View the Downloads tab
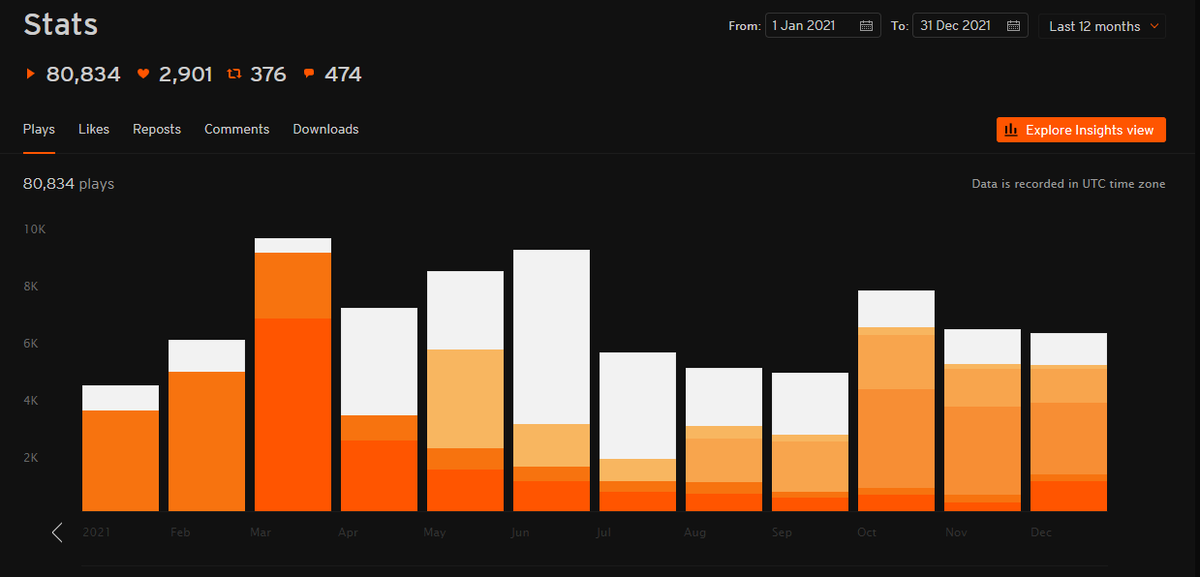This screenshot has height=577, width=1200. point(326,129)
